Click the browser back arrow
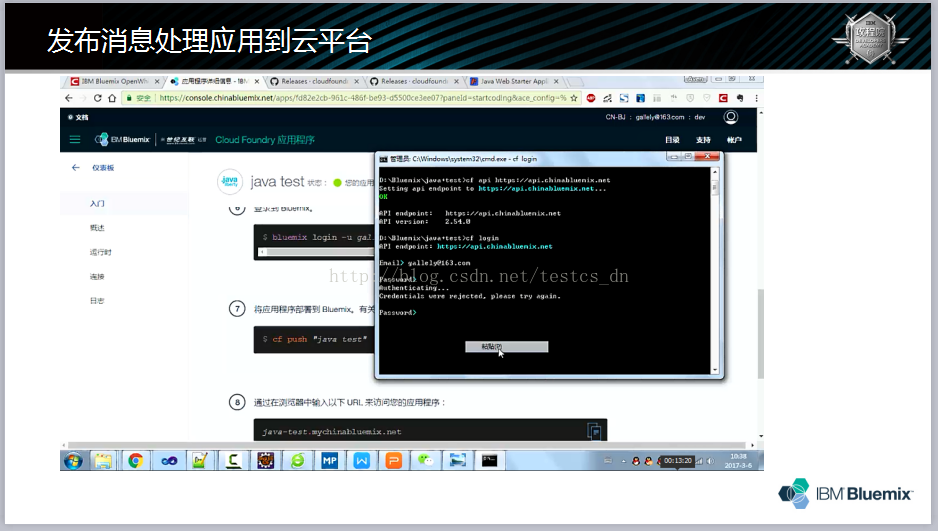Viewport: 938px width, 531px height. point(69,98)
